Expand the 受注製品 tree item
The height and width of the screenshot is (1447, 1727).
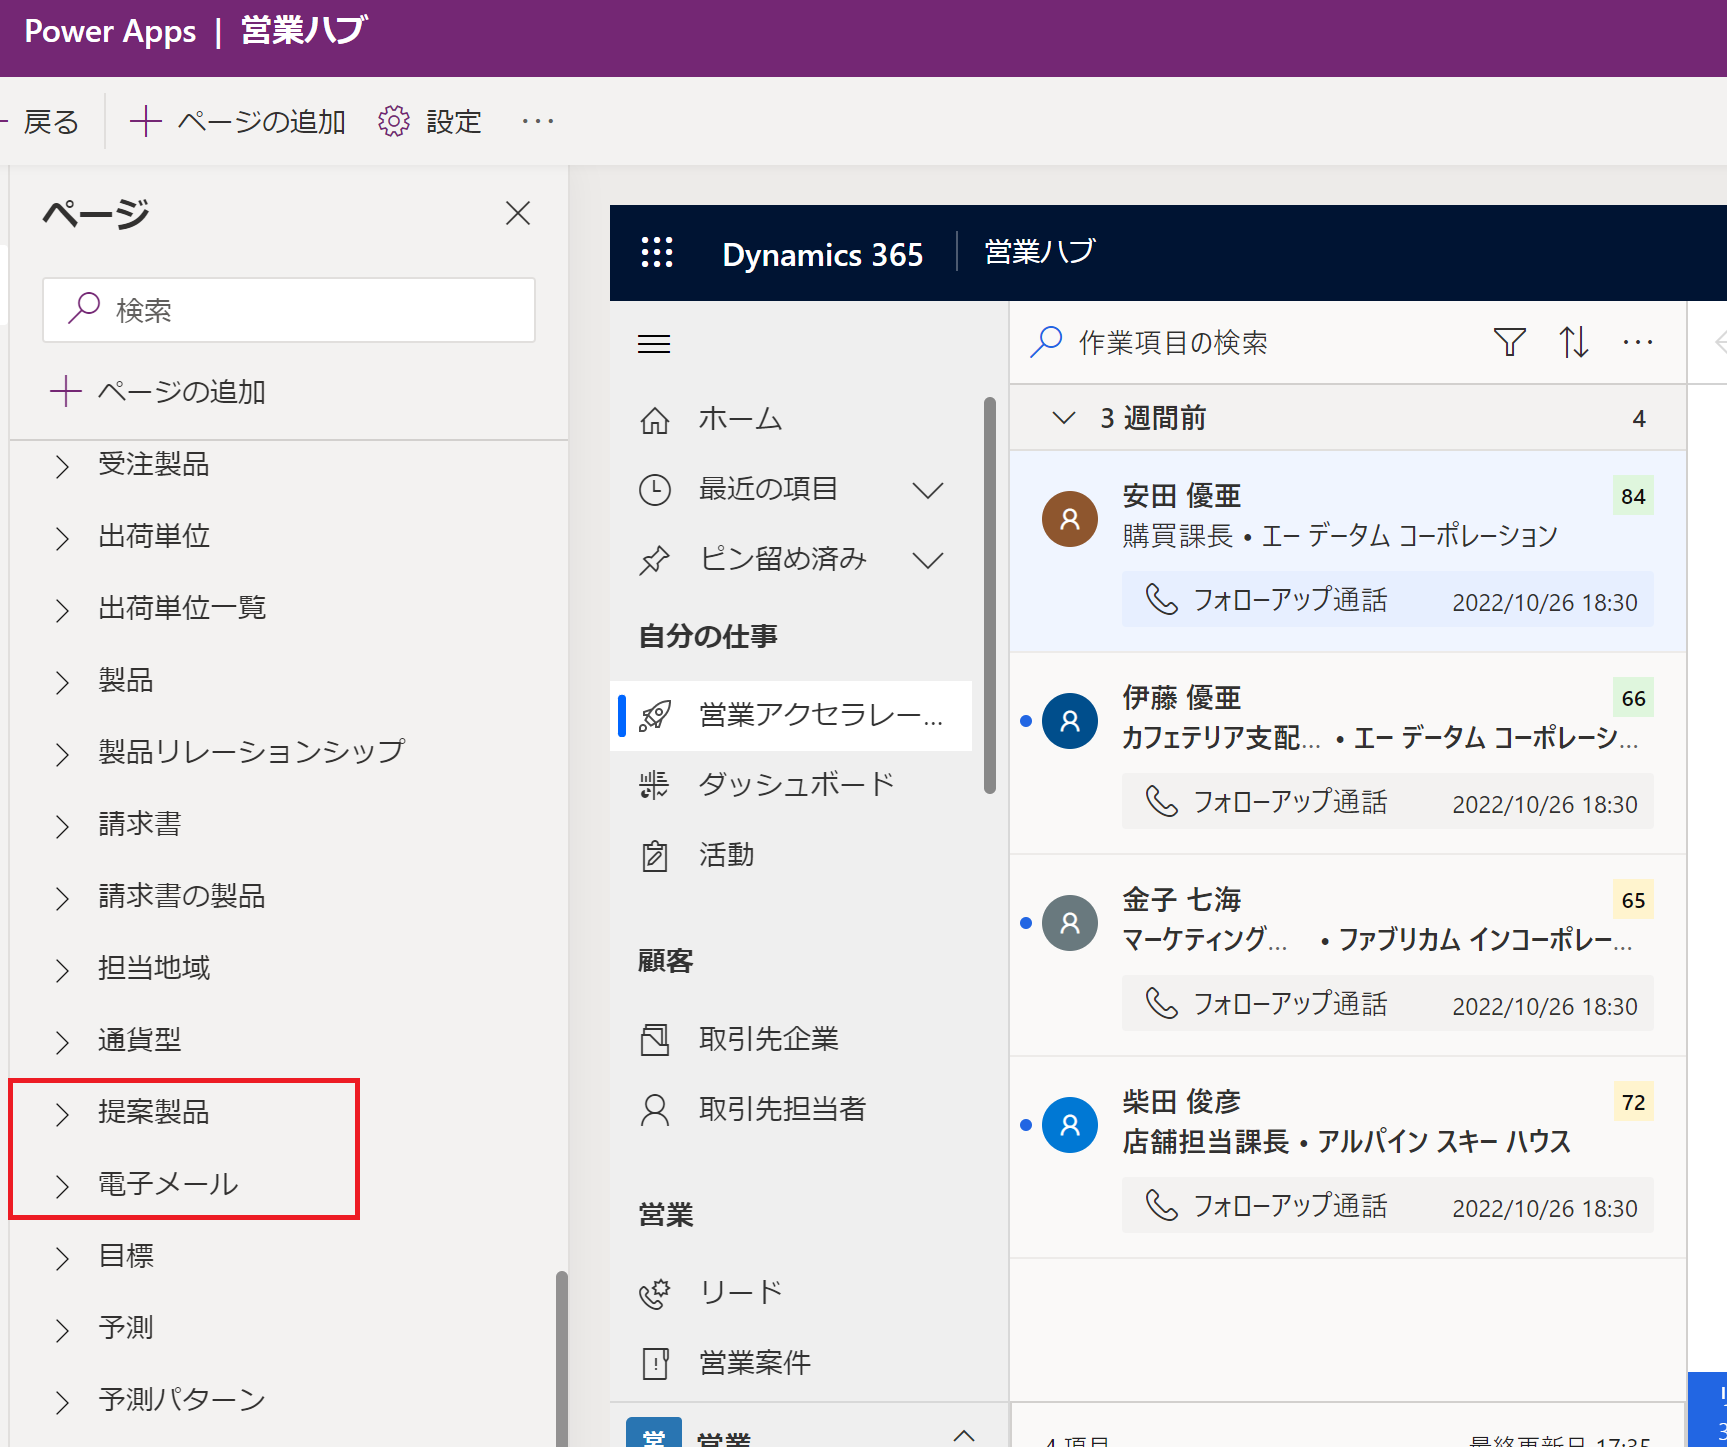(x=62, y=466)
